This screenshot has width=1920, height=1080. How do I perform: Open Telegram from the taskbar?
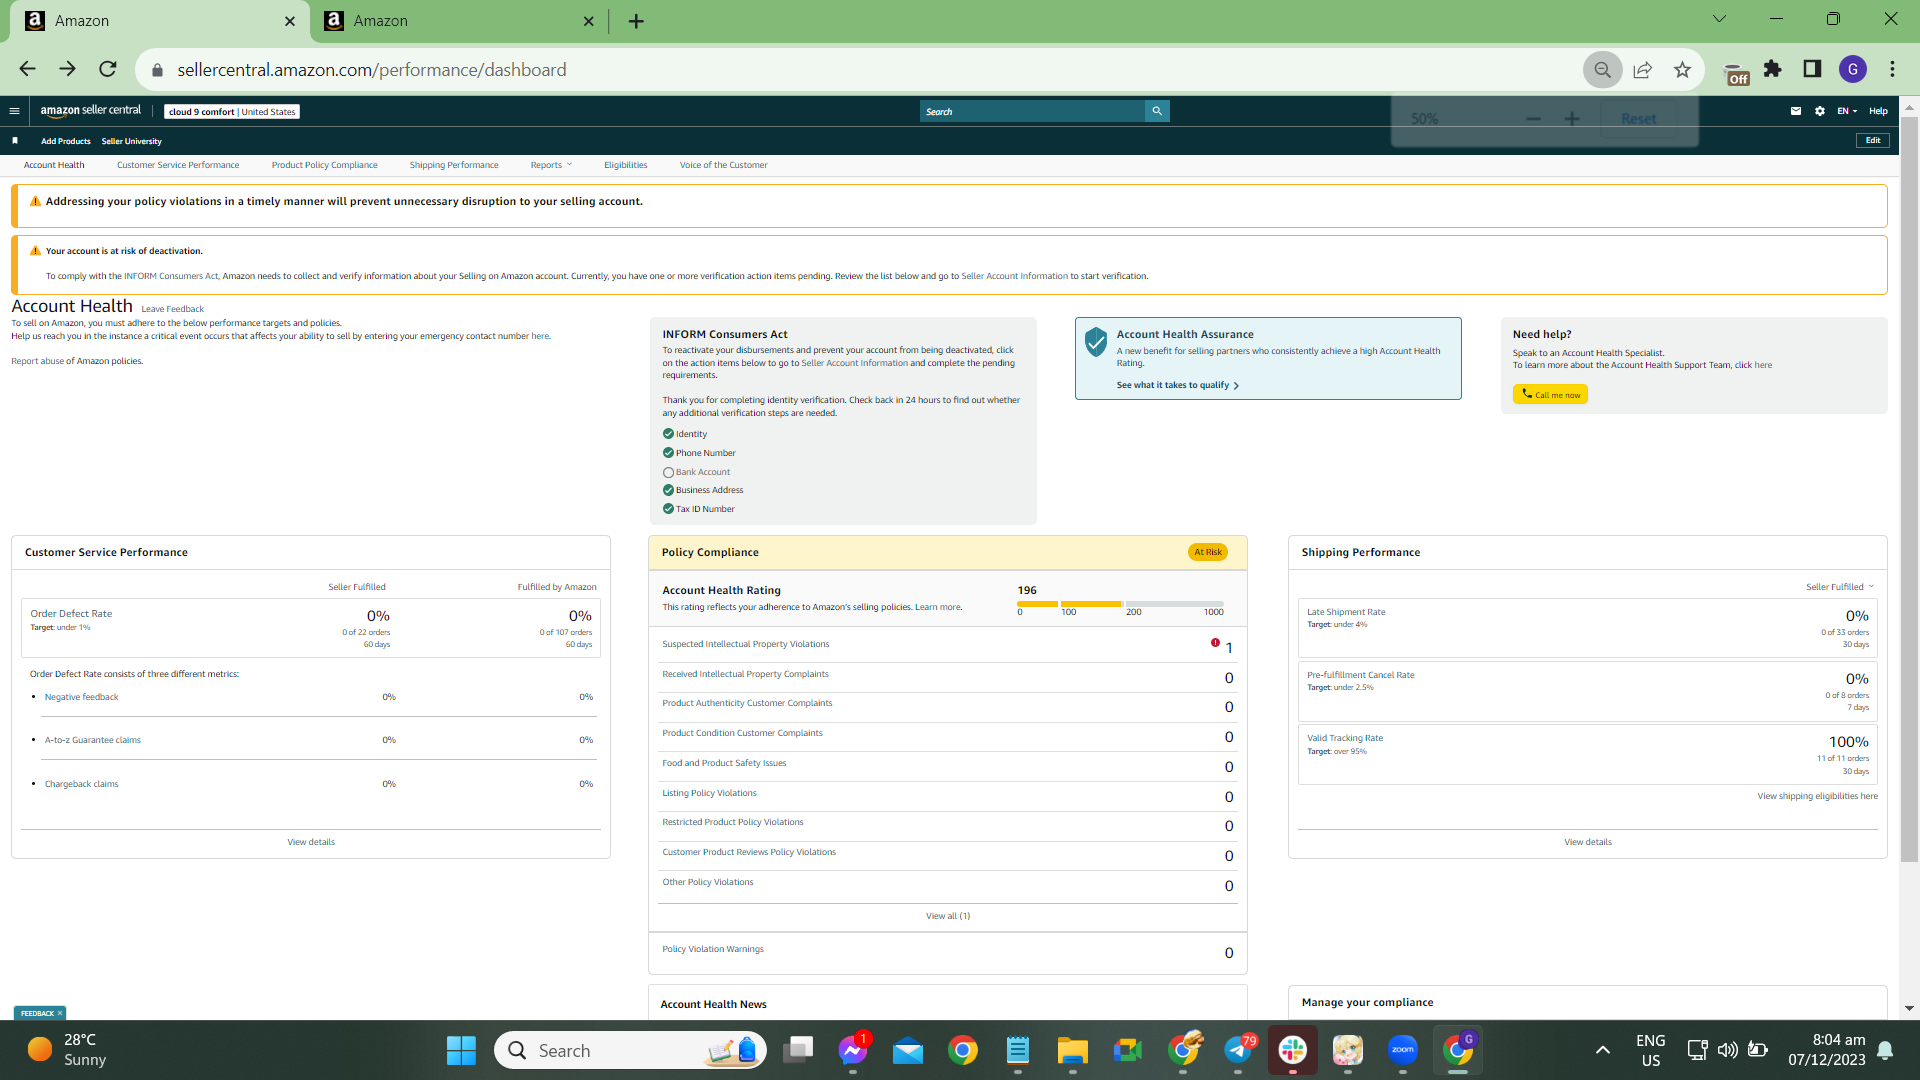pos(1238,1050)
